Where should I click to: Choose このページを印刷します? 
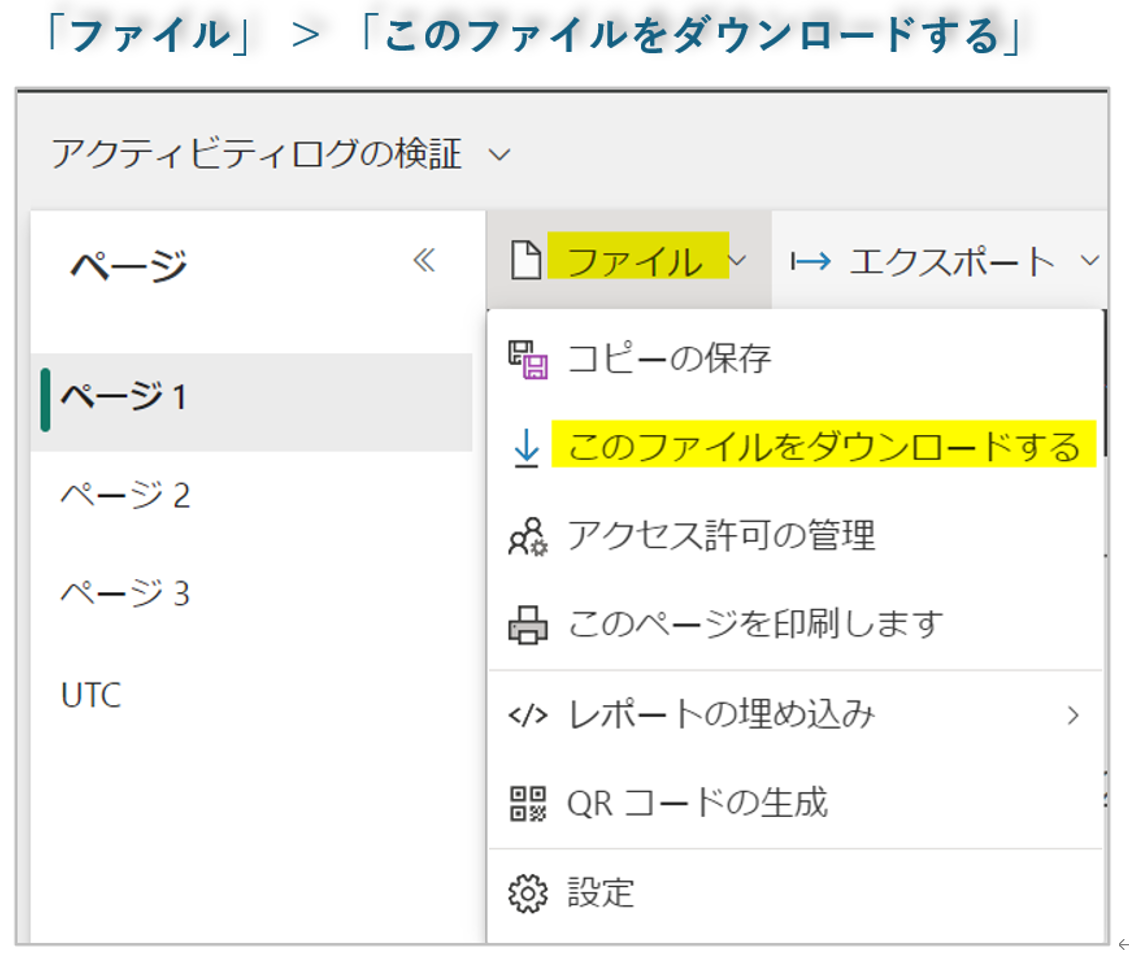point(755,624)
